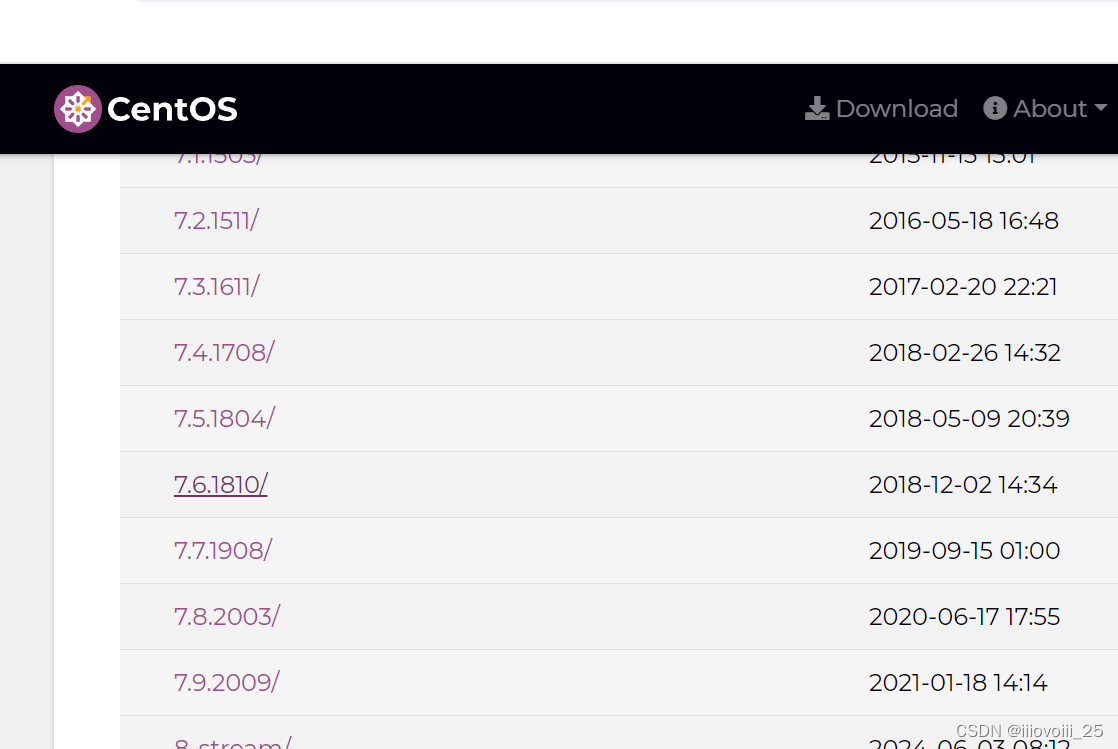Expand the About dropdown caret
The height and width of the screenshot is (749, 1118).
[1101, 109]
